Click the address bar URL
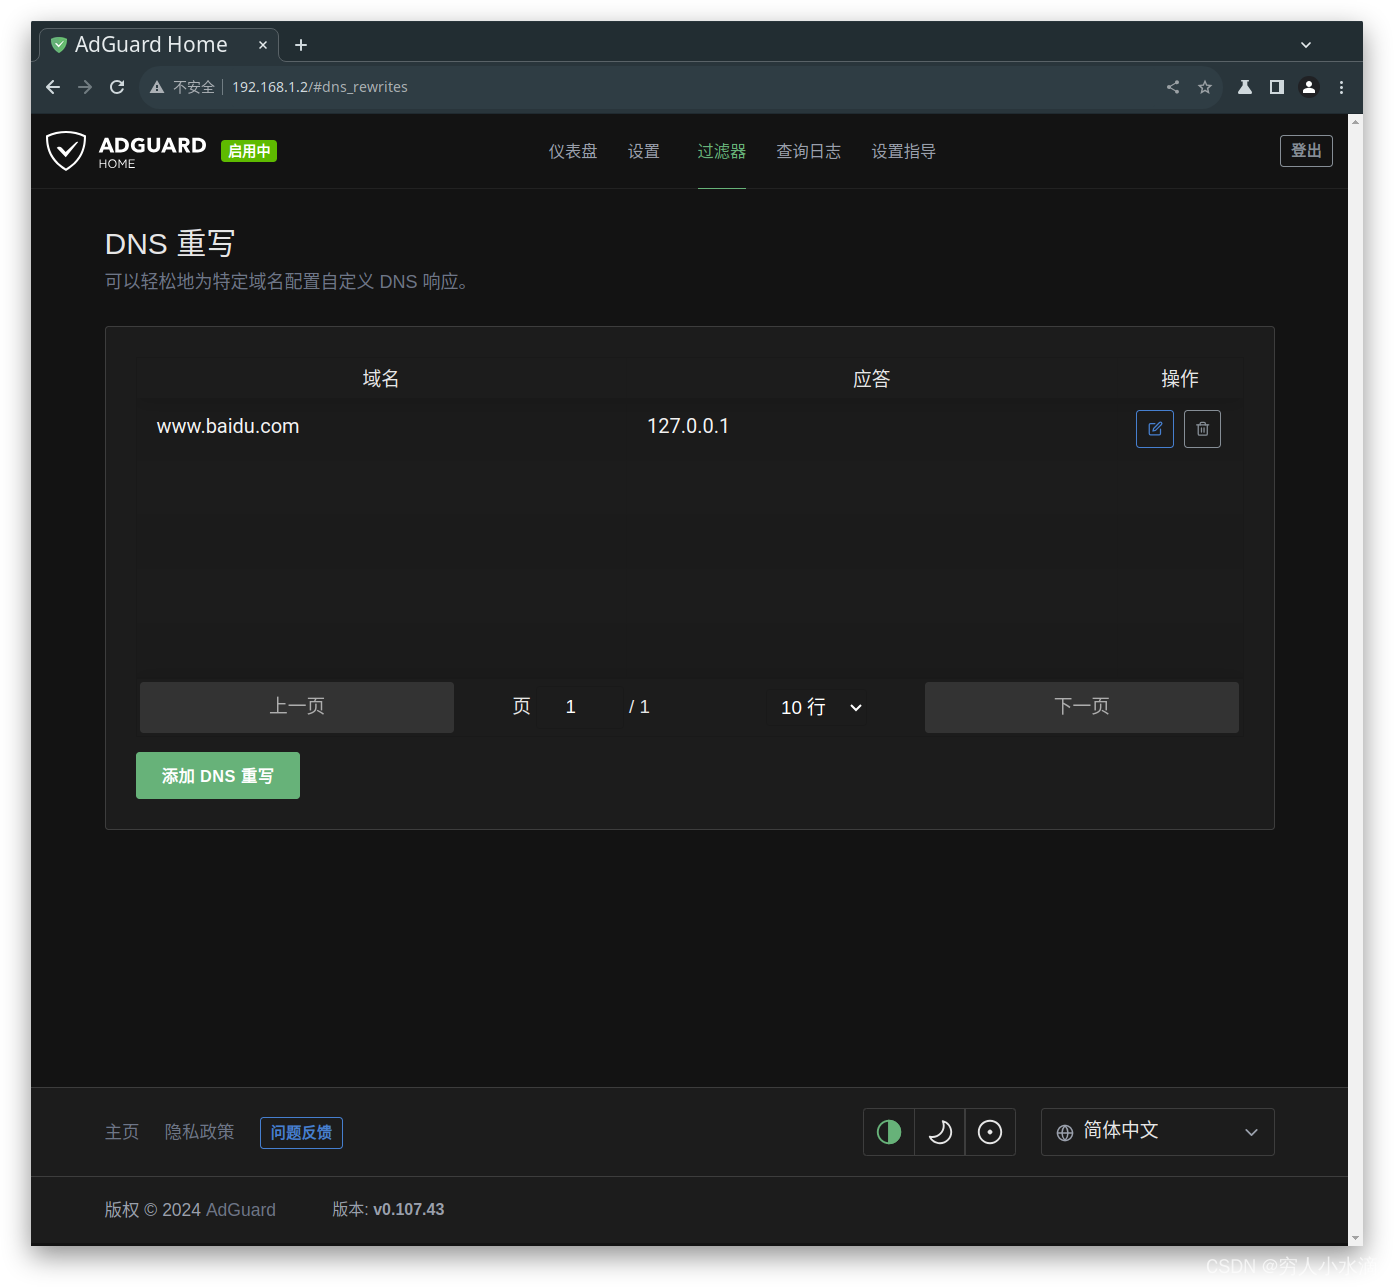The width and height of the screenshot is (1394, 1287). coord(320,87)
